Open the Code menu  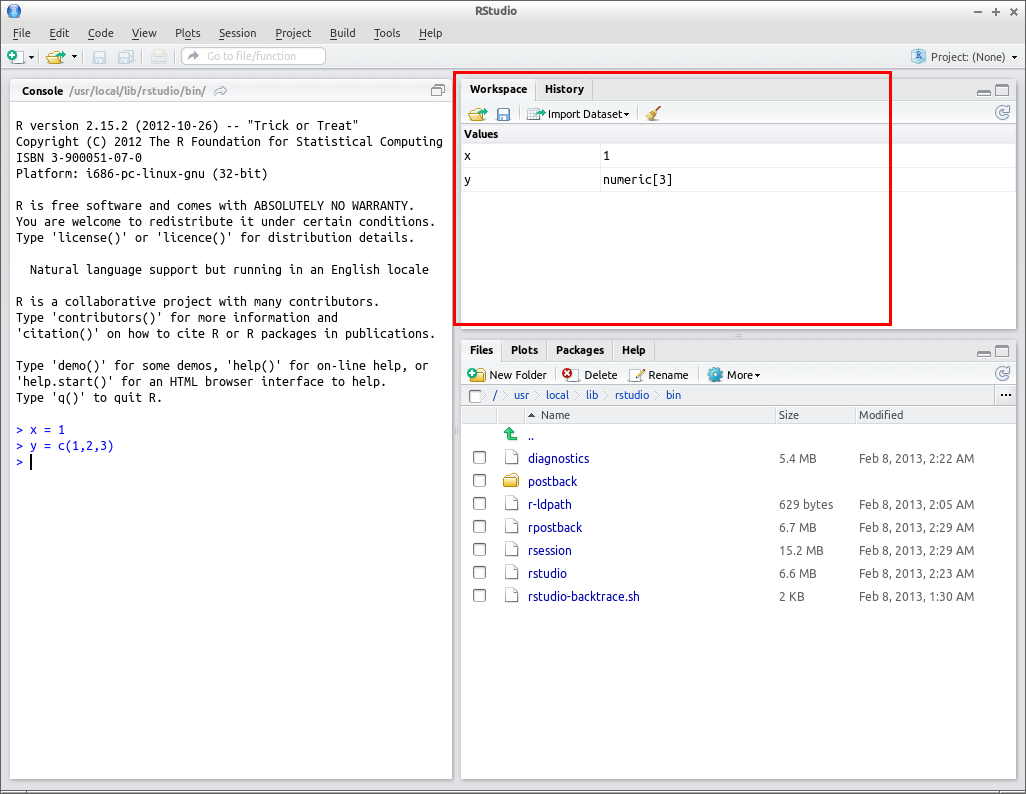point(101,33)
